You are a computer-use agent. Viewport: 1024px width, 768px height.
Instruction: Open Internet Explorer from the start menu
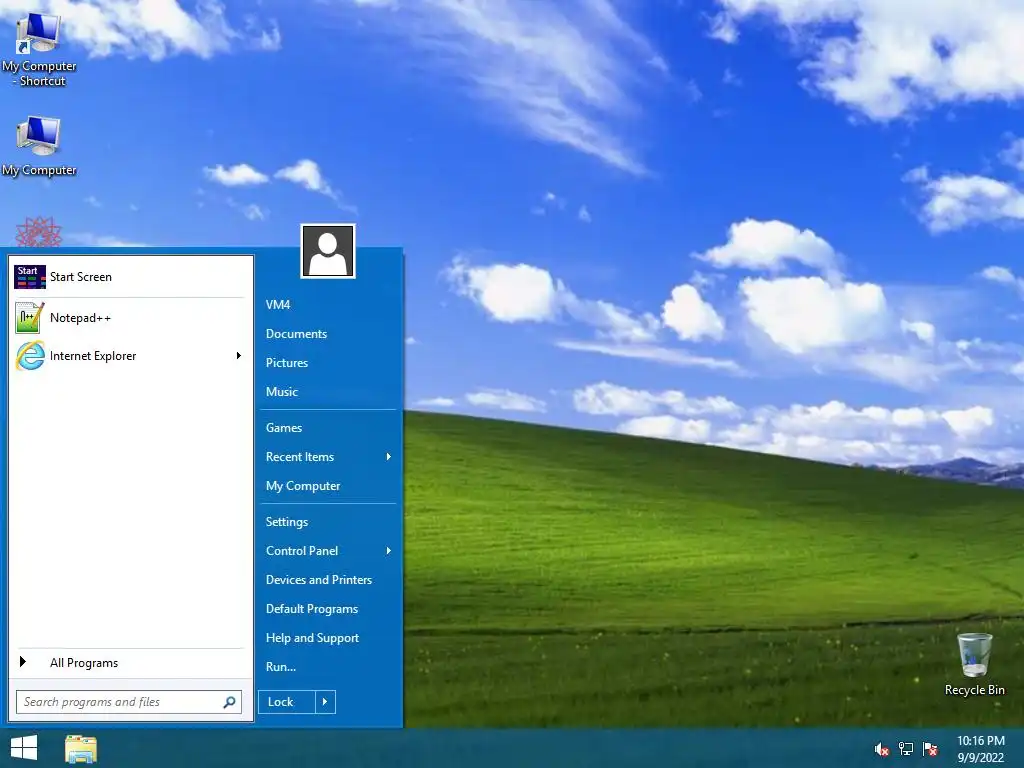(x=131, y=356)
